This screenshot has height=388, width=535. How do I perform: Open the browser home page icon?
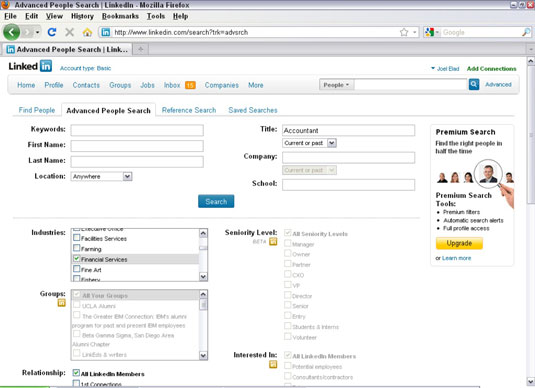(x=87, y=32)
